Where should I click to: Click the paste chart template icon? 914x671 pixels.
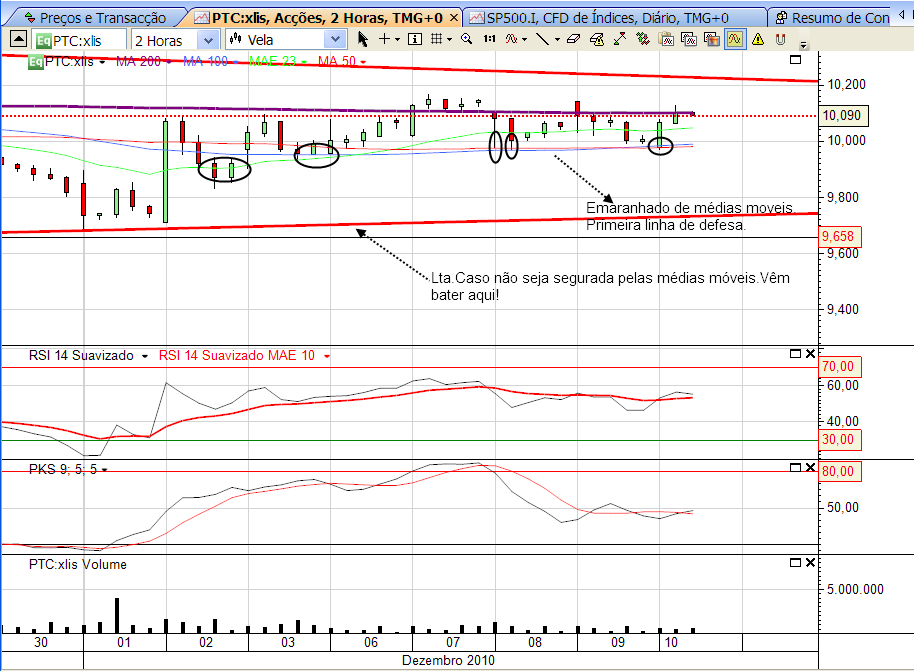pyautogui.click(x=666, y=39)
